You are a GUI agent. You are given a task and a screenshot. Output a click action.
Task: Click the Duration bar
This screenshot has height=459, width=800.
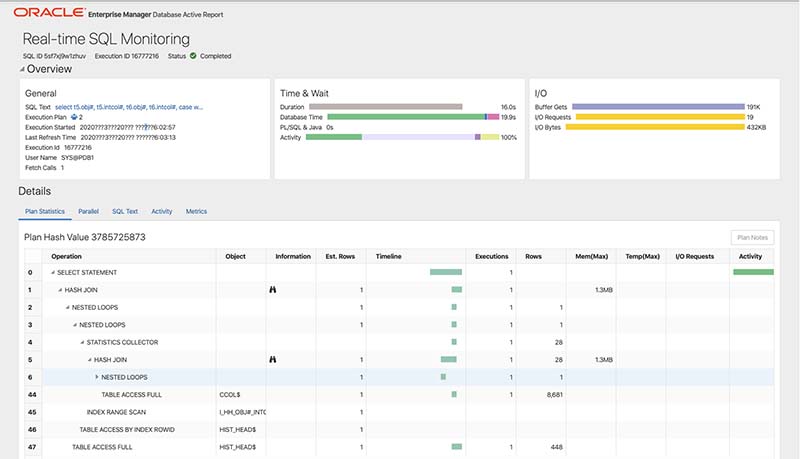(x=386, y=107)
